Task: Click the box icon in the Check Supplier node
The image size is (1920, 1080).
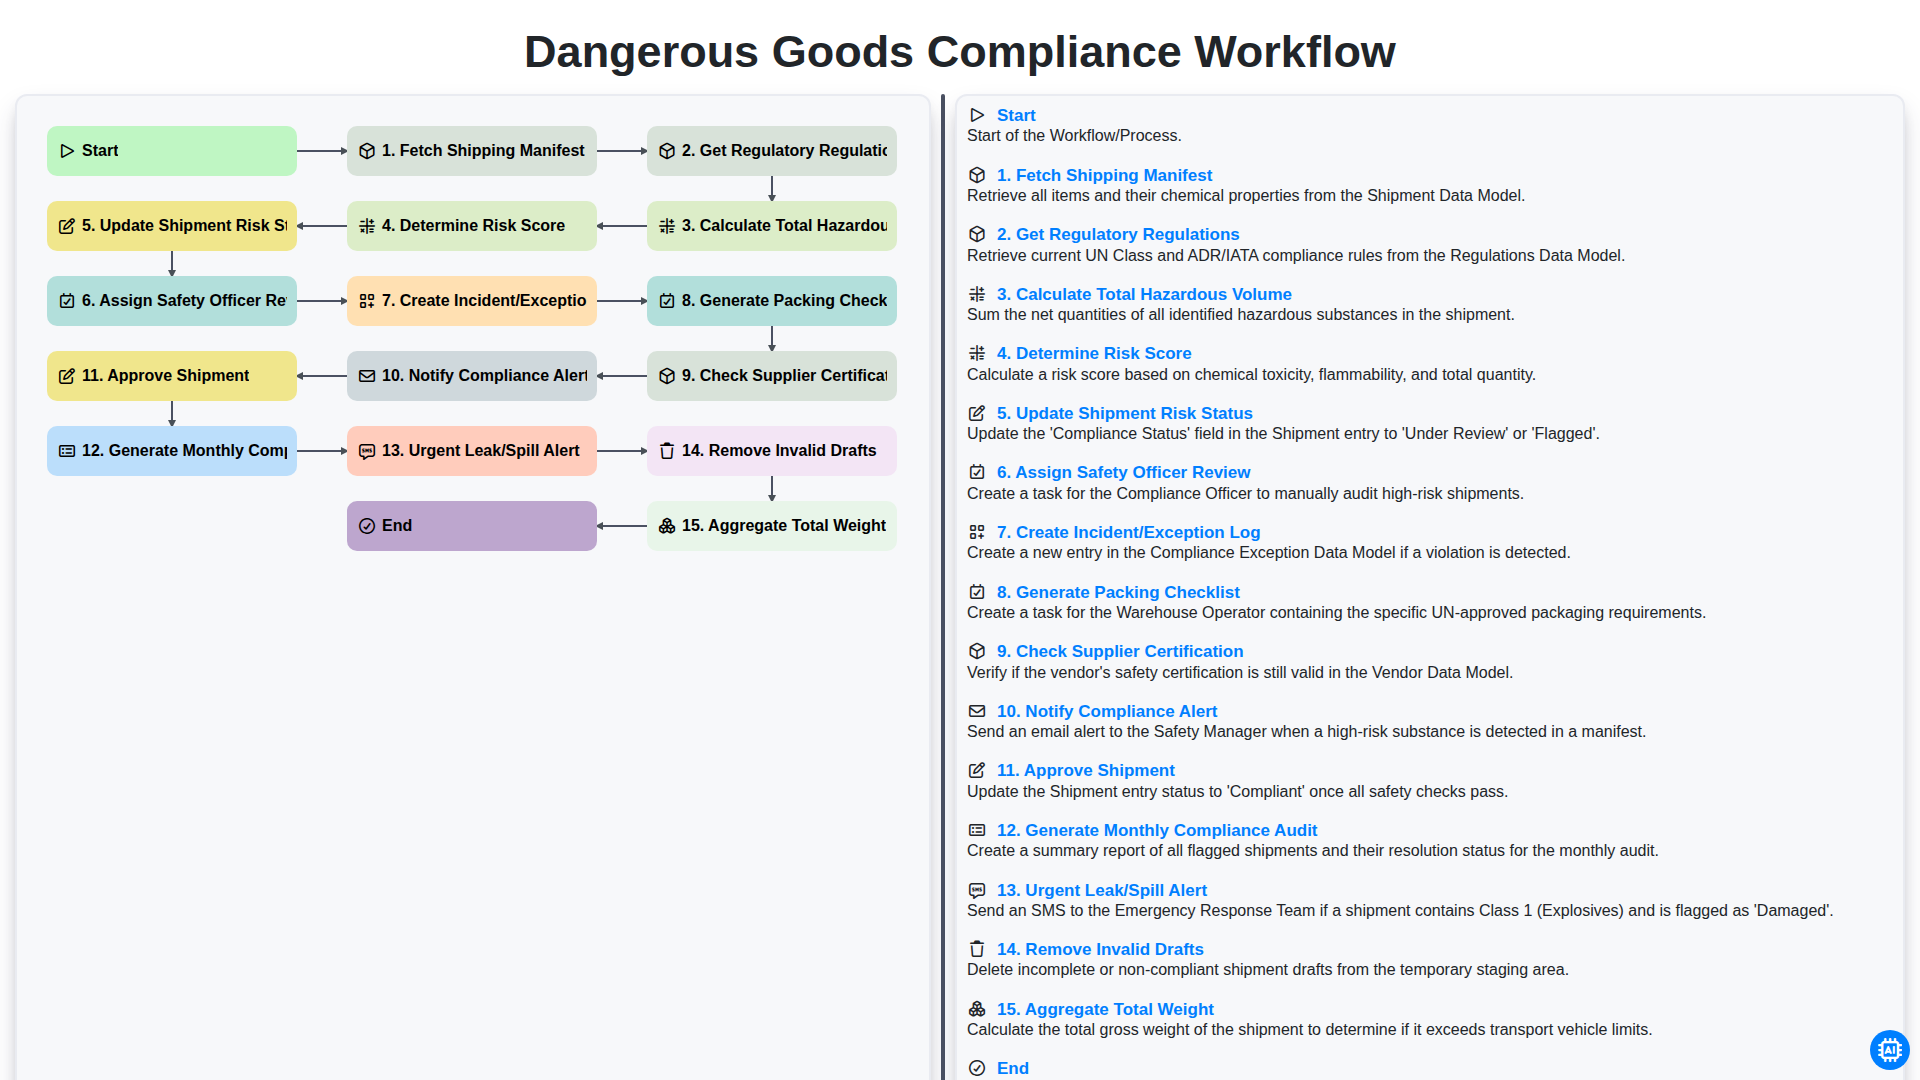Action: 667,376
